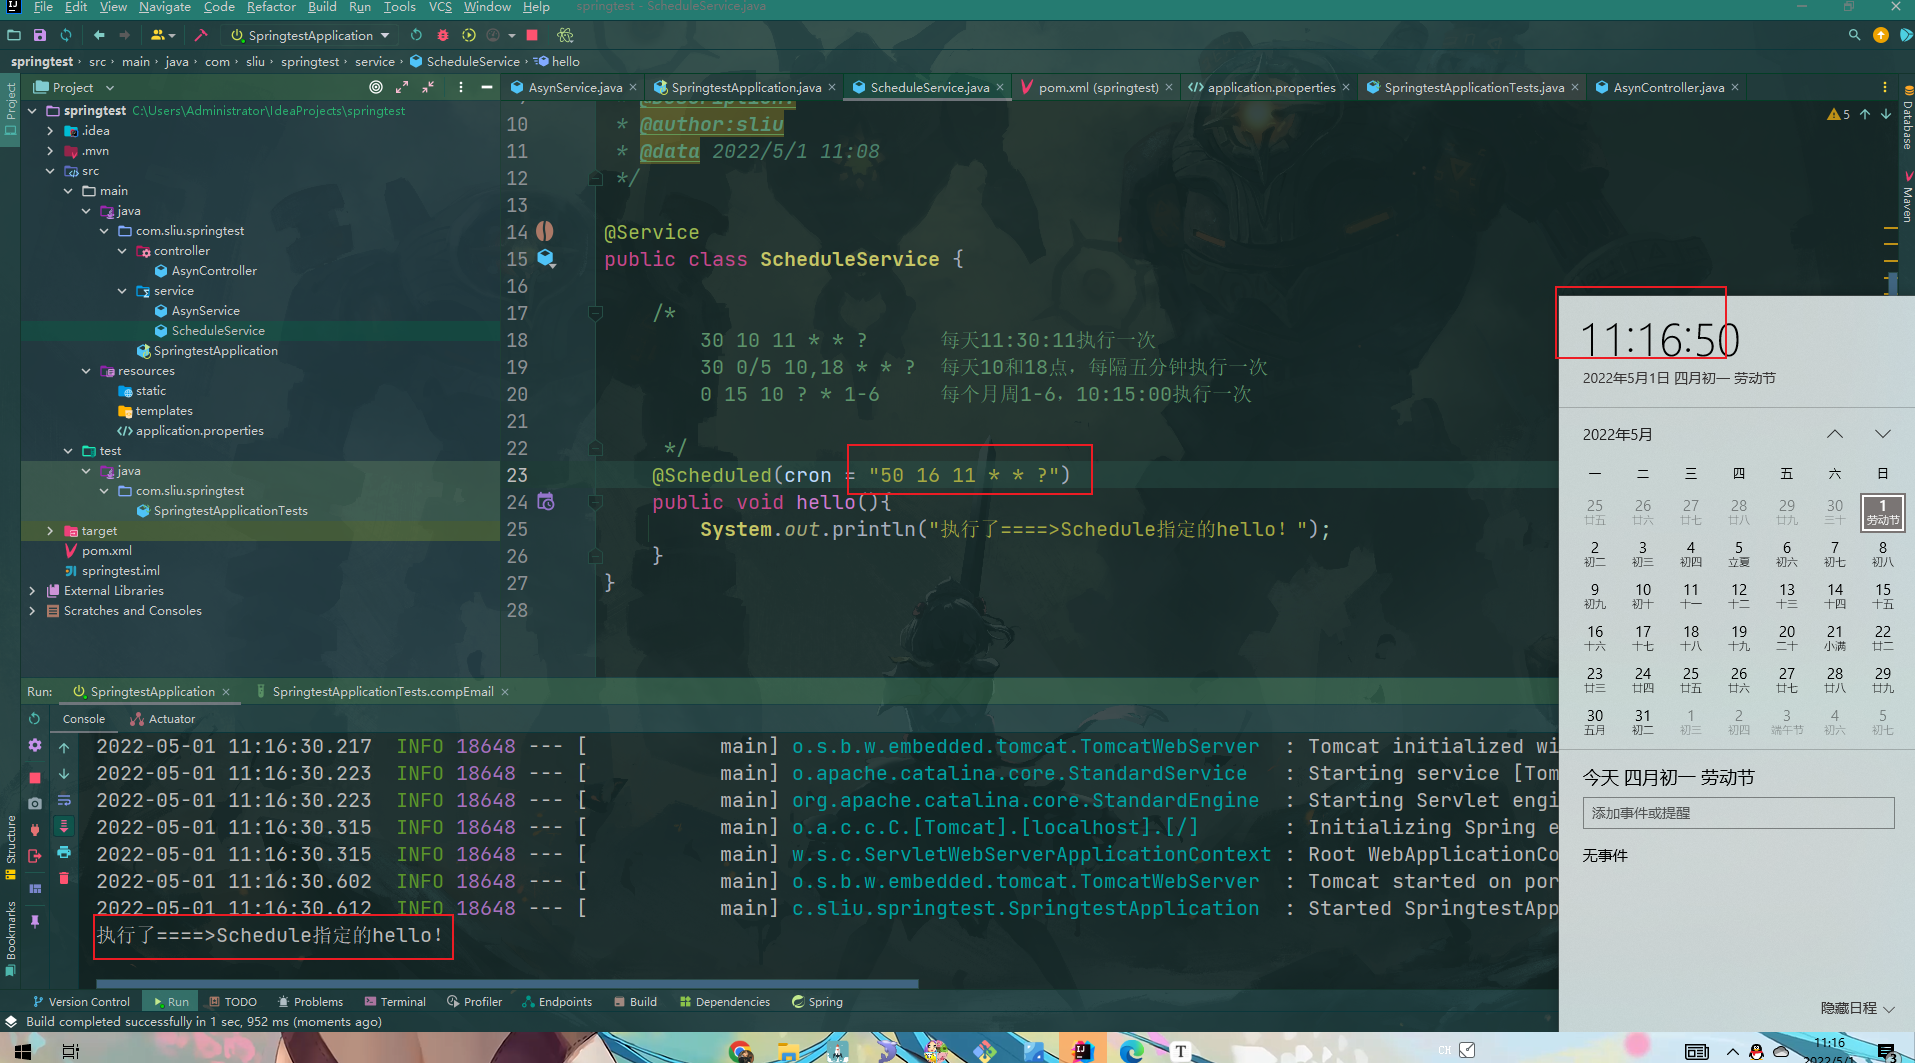Viewport: 1915px width, 1063px height.
Task: Close the SpringtestApplication run tab
Action: pyautogui.click(x=226, y=692)
